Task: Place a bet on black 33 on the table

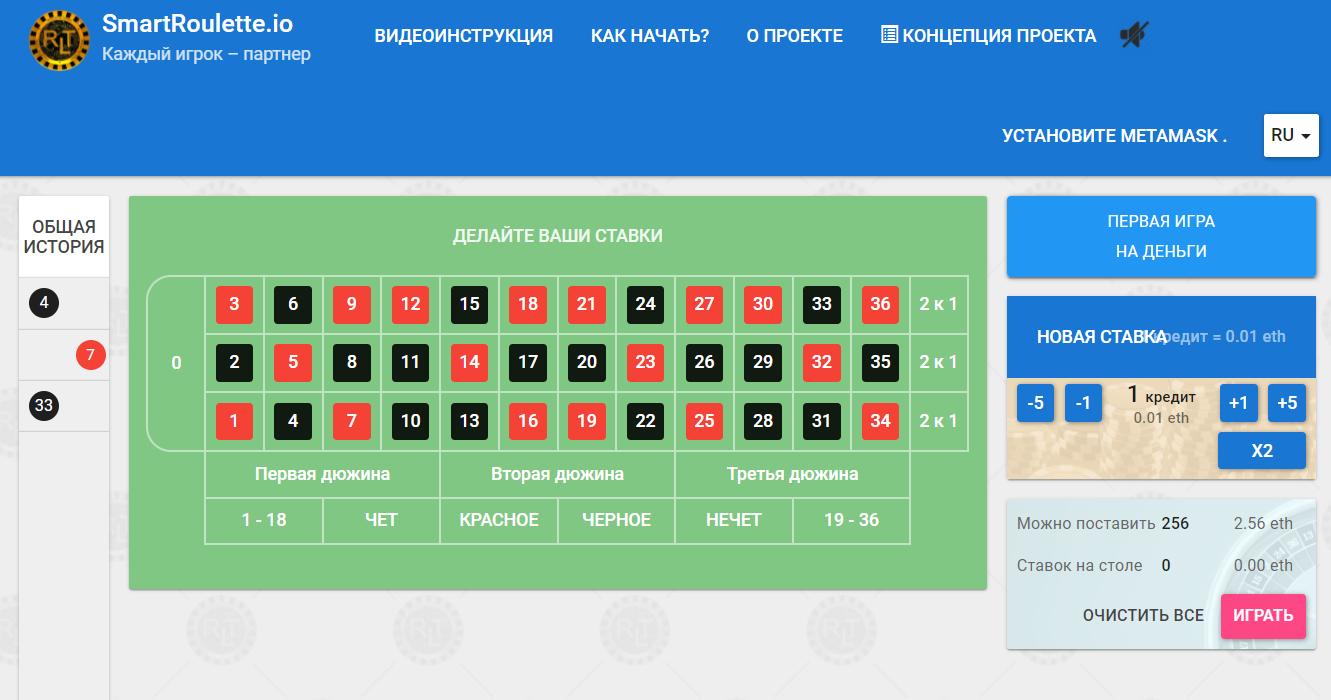Action: pyautogui.click(x=822, y=304)
